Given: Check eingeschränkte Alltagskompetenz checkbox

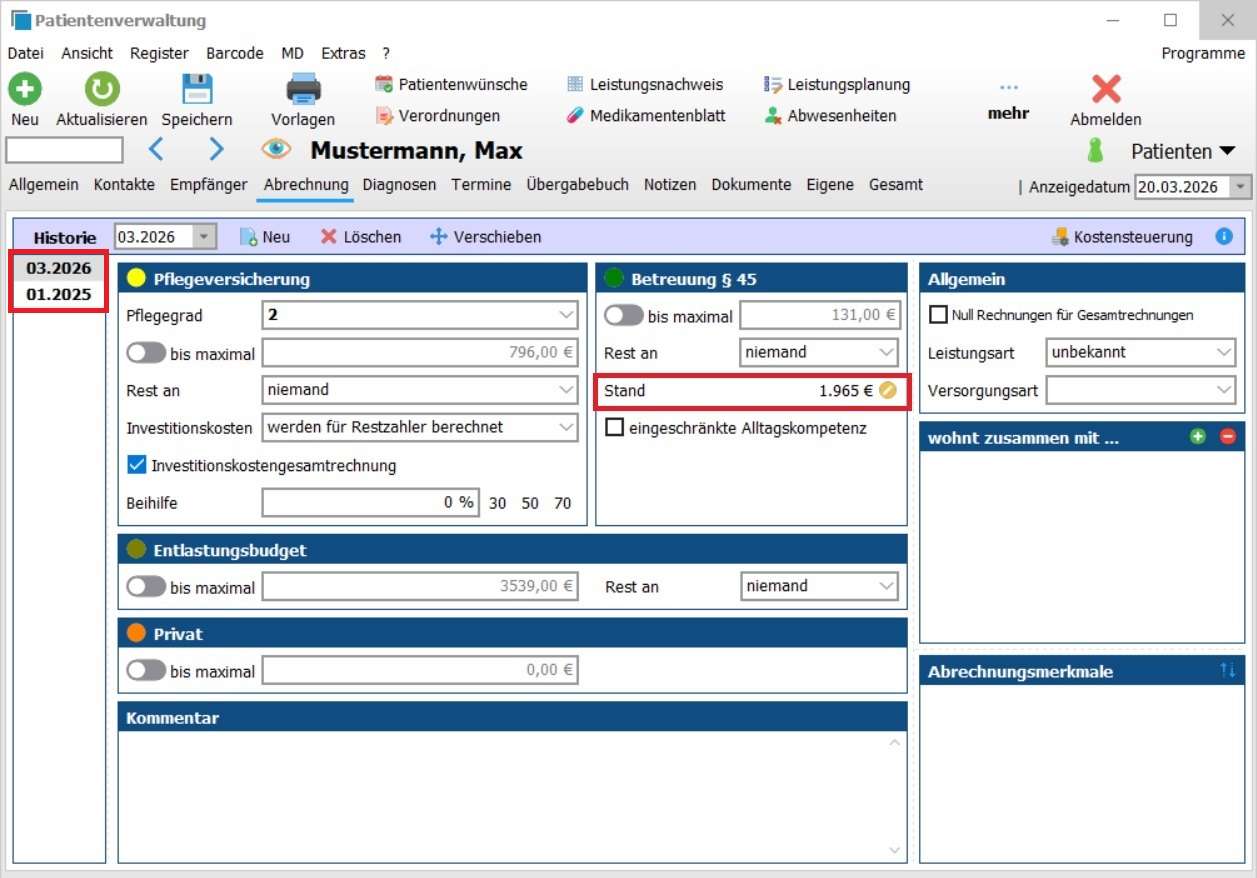Looking at the screenshot, I should [x=614, y=428].
